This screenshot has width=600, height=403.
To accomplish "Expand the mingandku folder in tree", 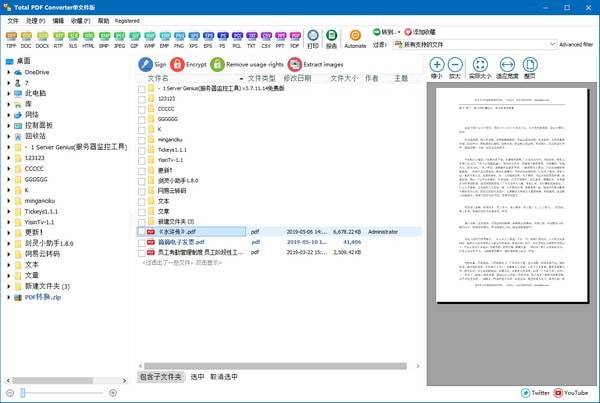I will click(8, 201).
